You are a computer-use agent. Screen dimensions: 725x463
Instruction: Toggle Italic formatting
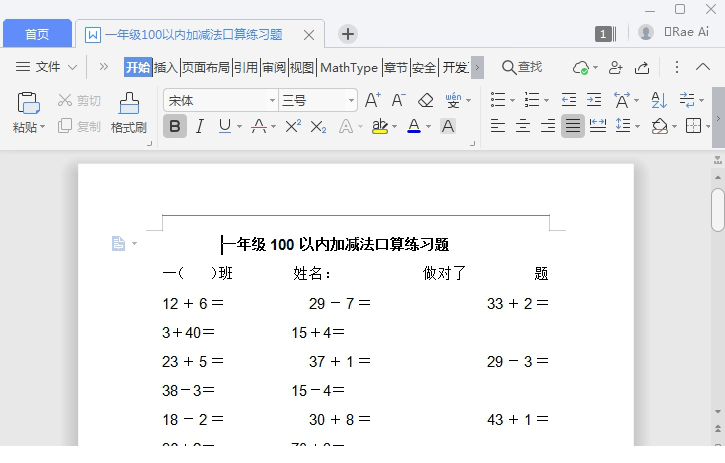point(199,126)
